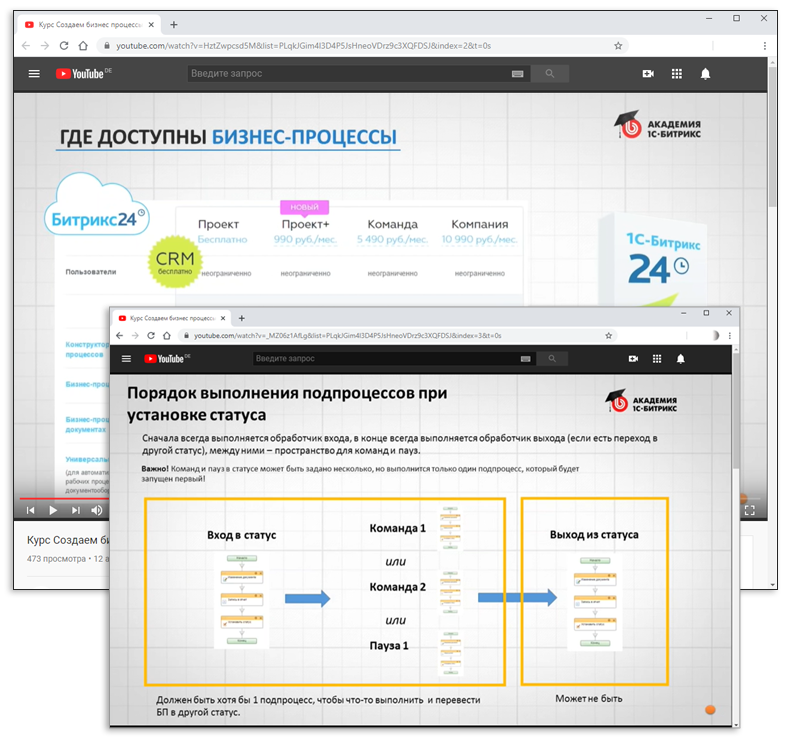Viewport: 800px width, 750px height.
Task: Click address bar URL in front browser window
Action: [x=347, y=335]
